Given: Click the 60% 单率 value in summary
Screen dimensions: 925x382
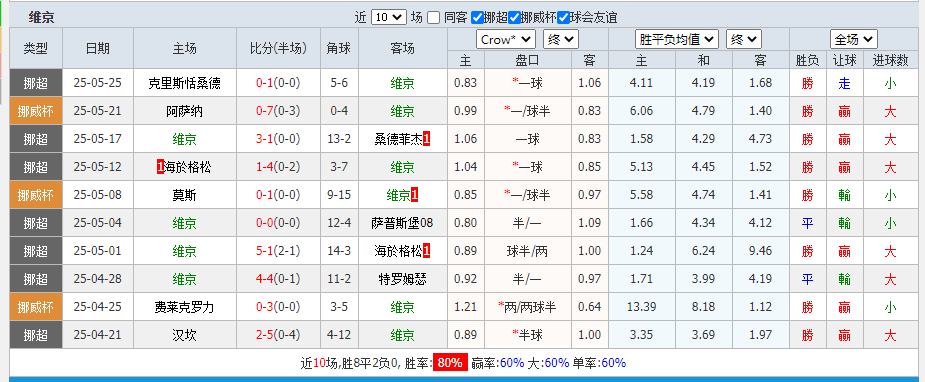Looking at the screenshot, I should (614, 363).
